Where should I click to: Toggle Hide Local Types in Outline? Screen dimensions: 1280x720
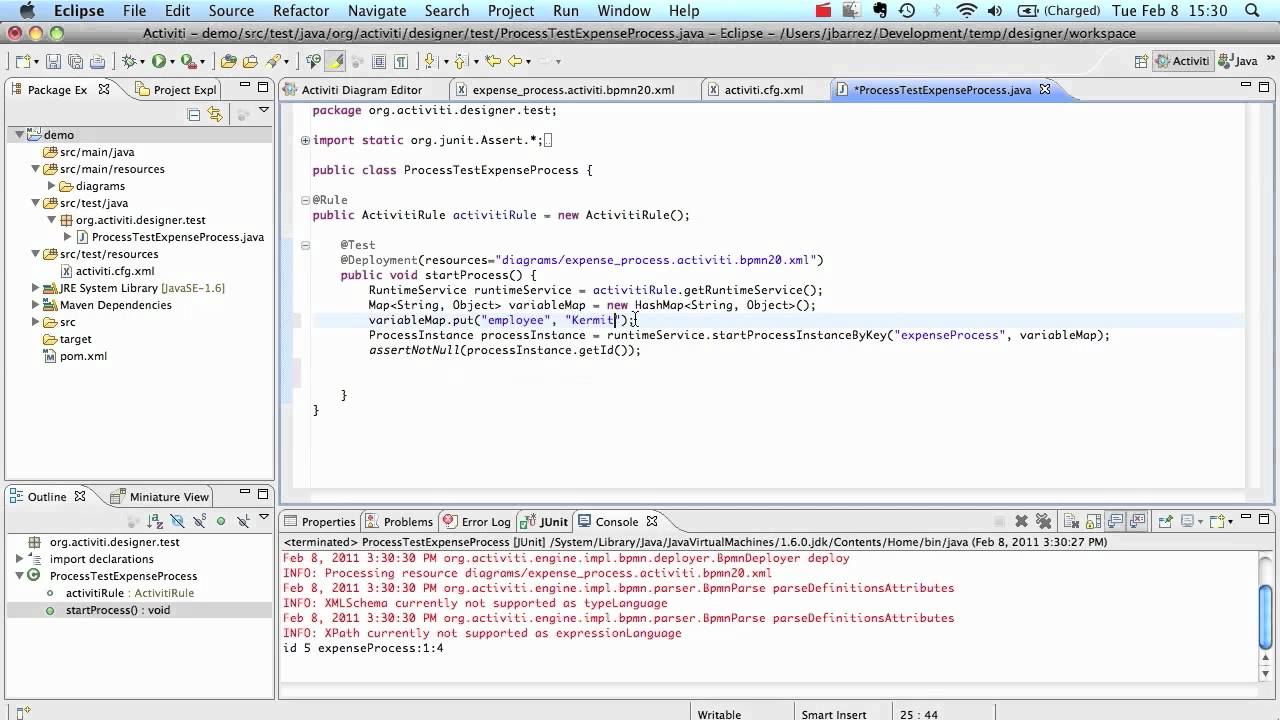click(243, 521)
